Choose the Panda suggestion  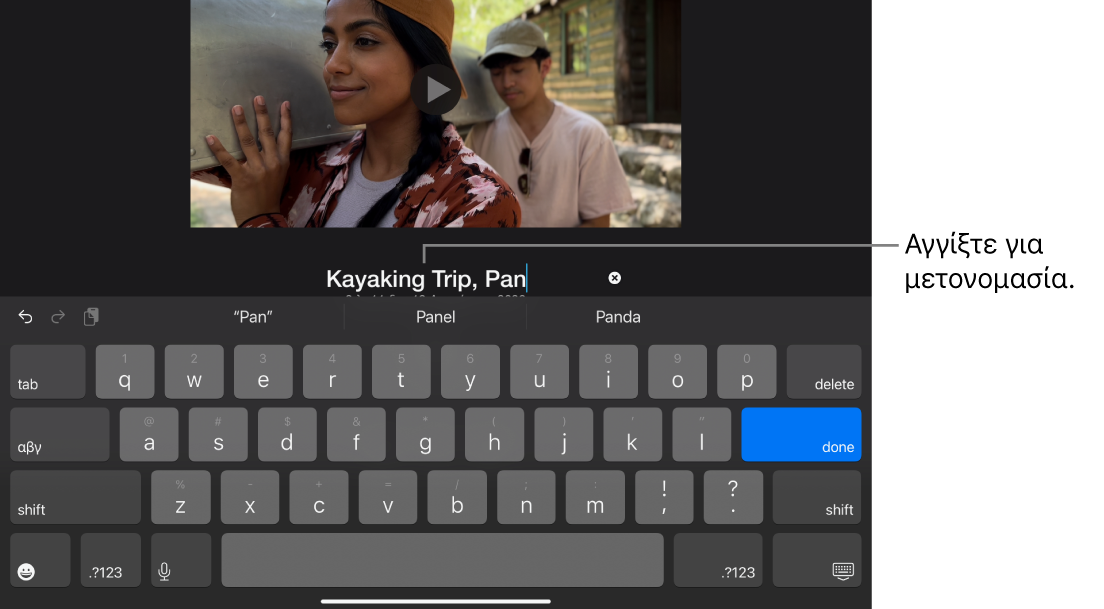click(x=617, y=317)
